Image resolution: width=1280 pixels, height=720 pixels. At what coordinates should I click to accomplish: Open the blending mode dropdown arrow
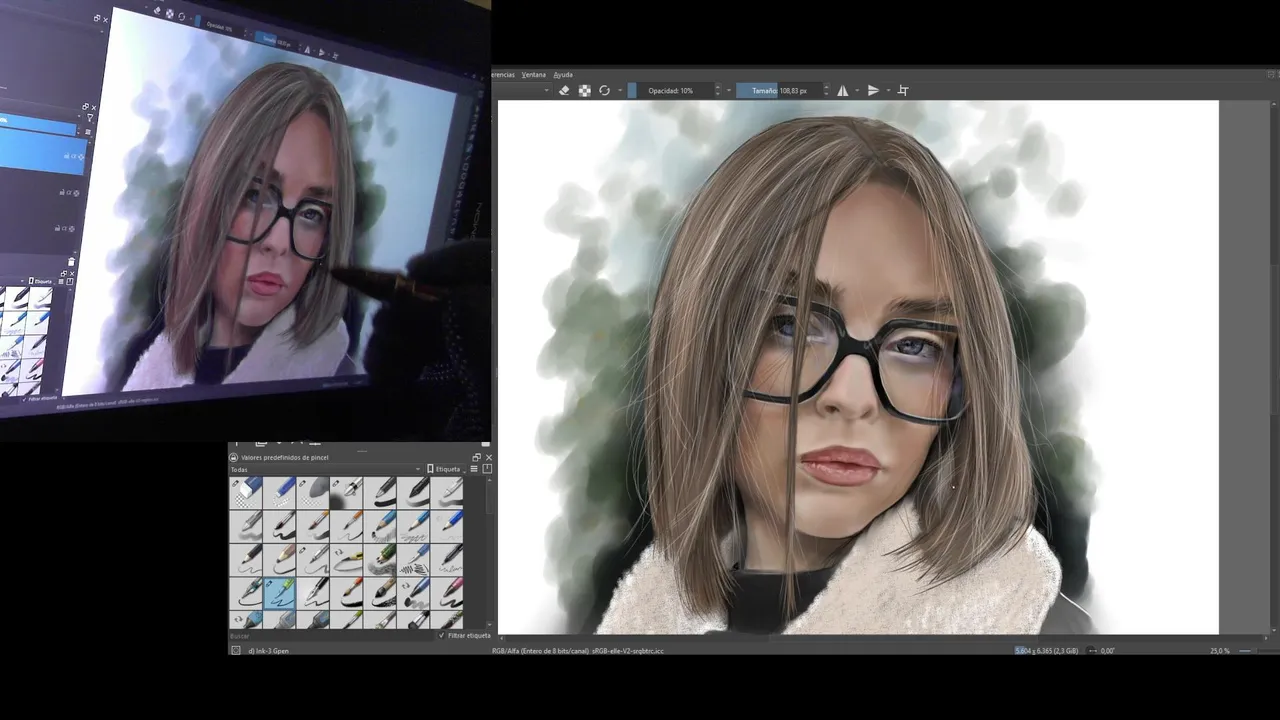[x=547, y=90]
